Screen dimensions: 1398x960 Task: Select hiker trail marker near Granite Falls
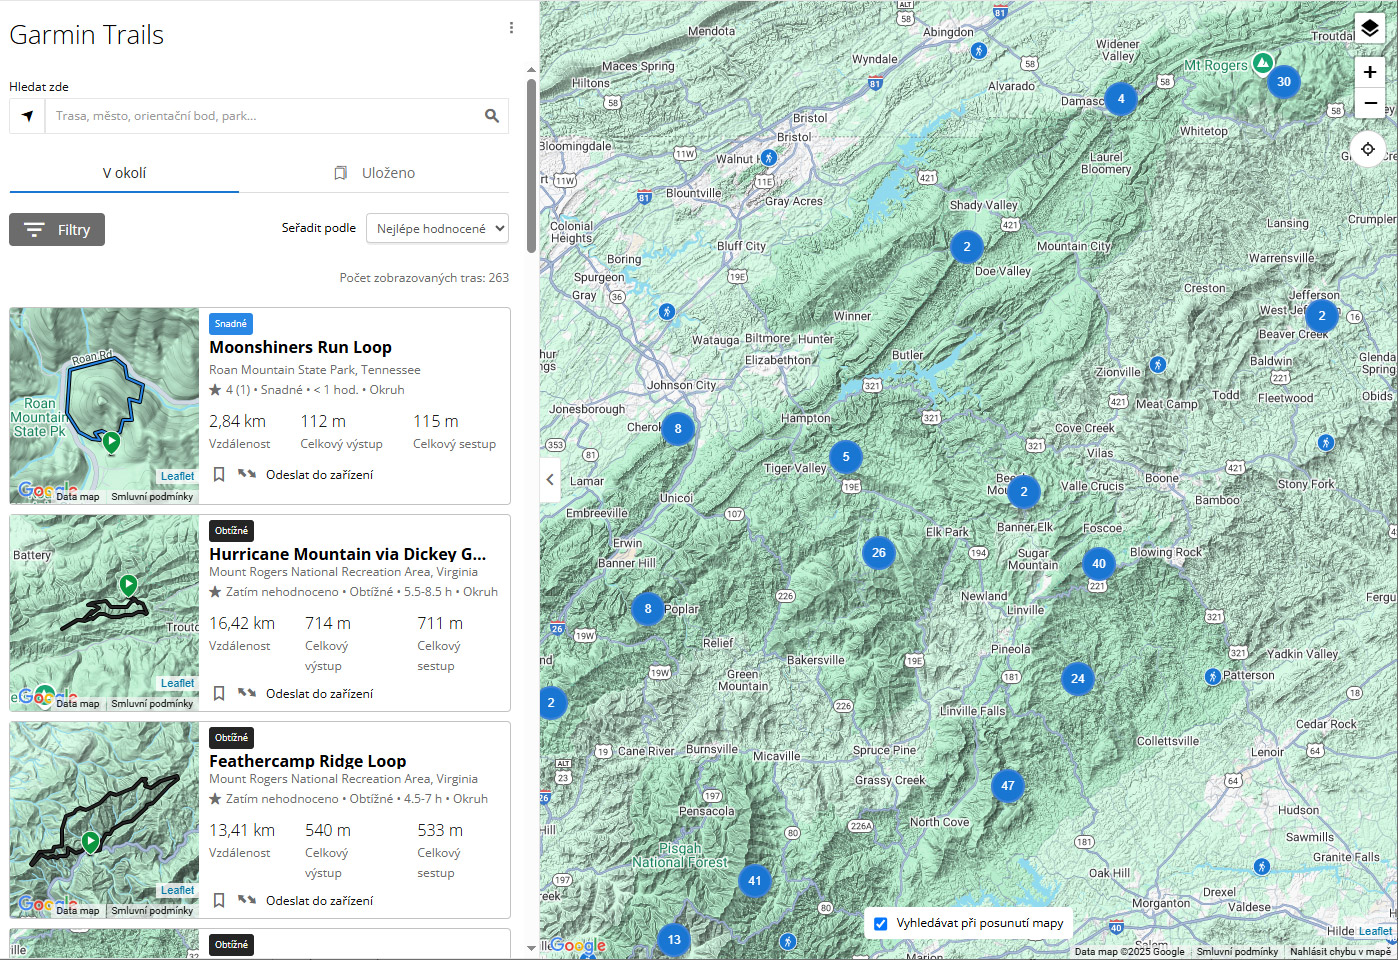click(1262, 866)
